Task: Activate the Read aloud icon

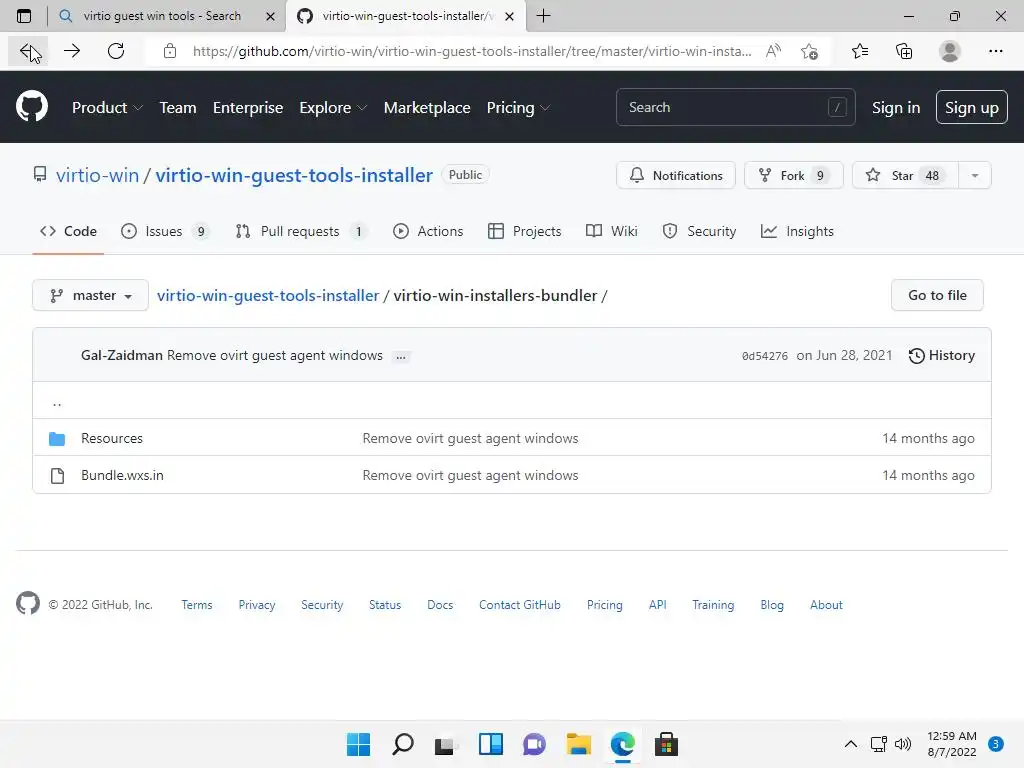Action: (773, 51)
